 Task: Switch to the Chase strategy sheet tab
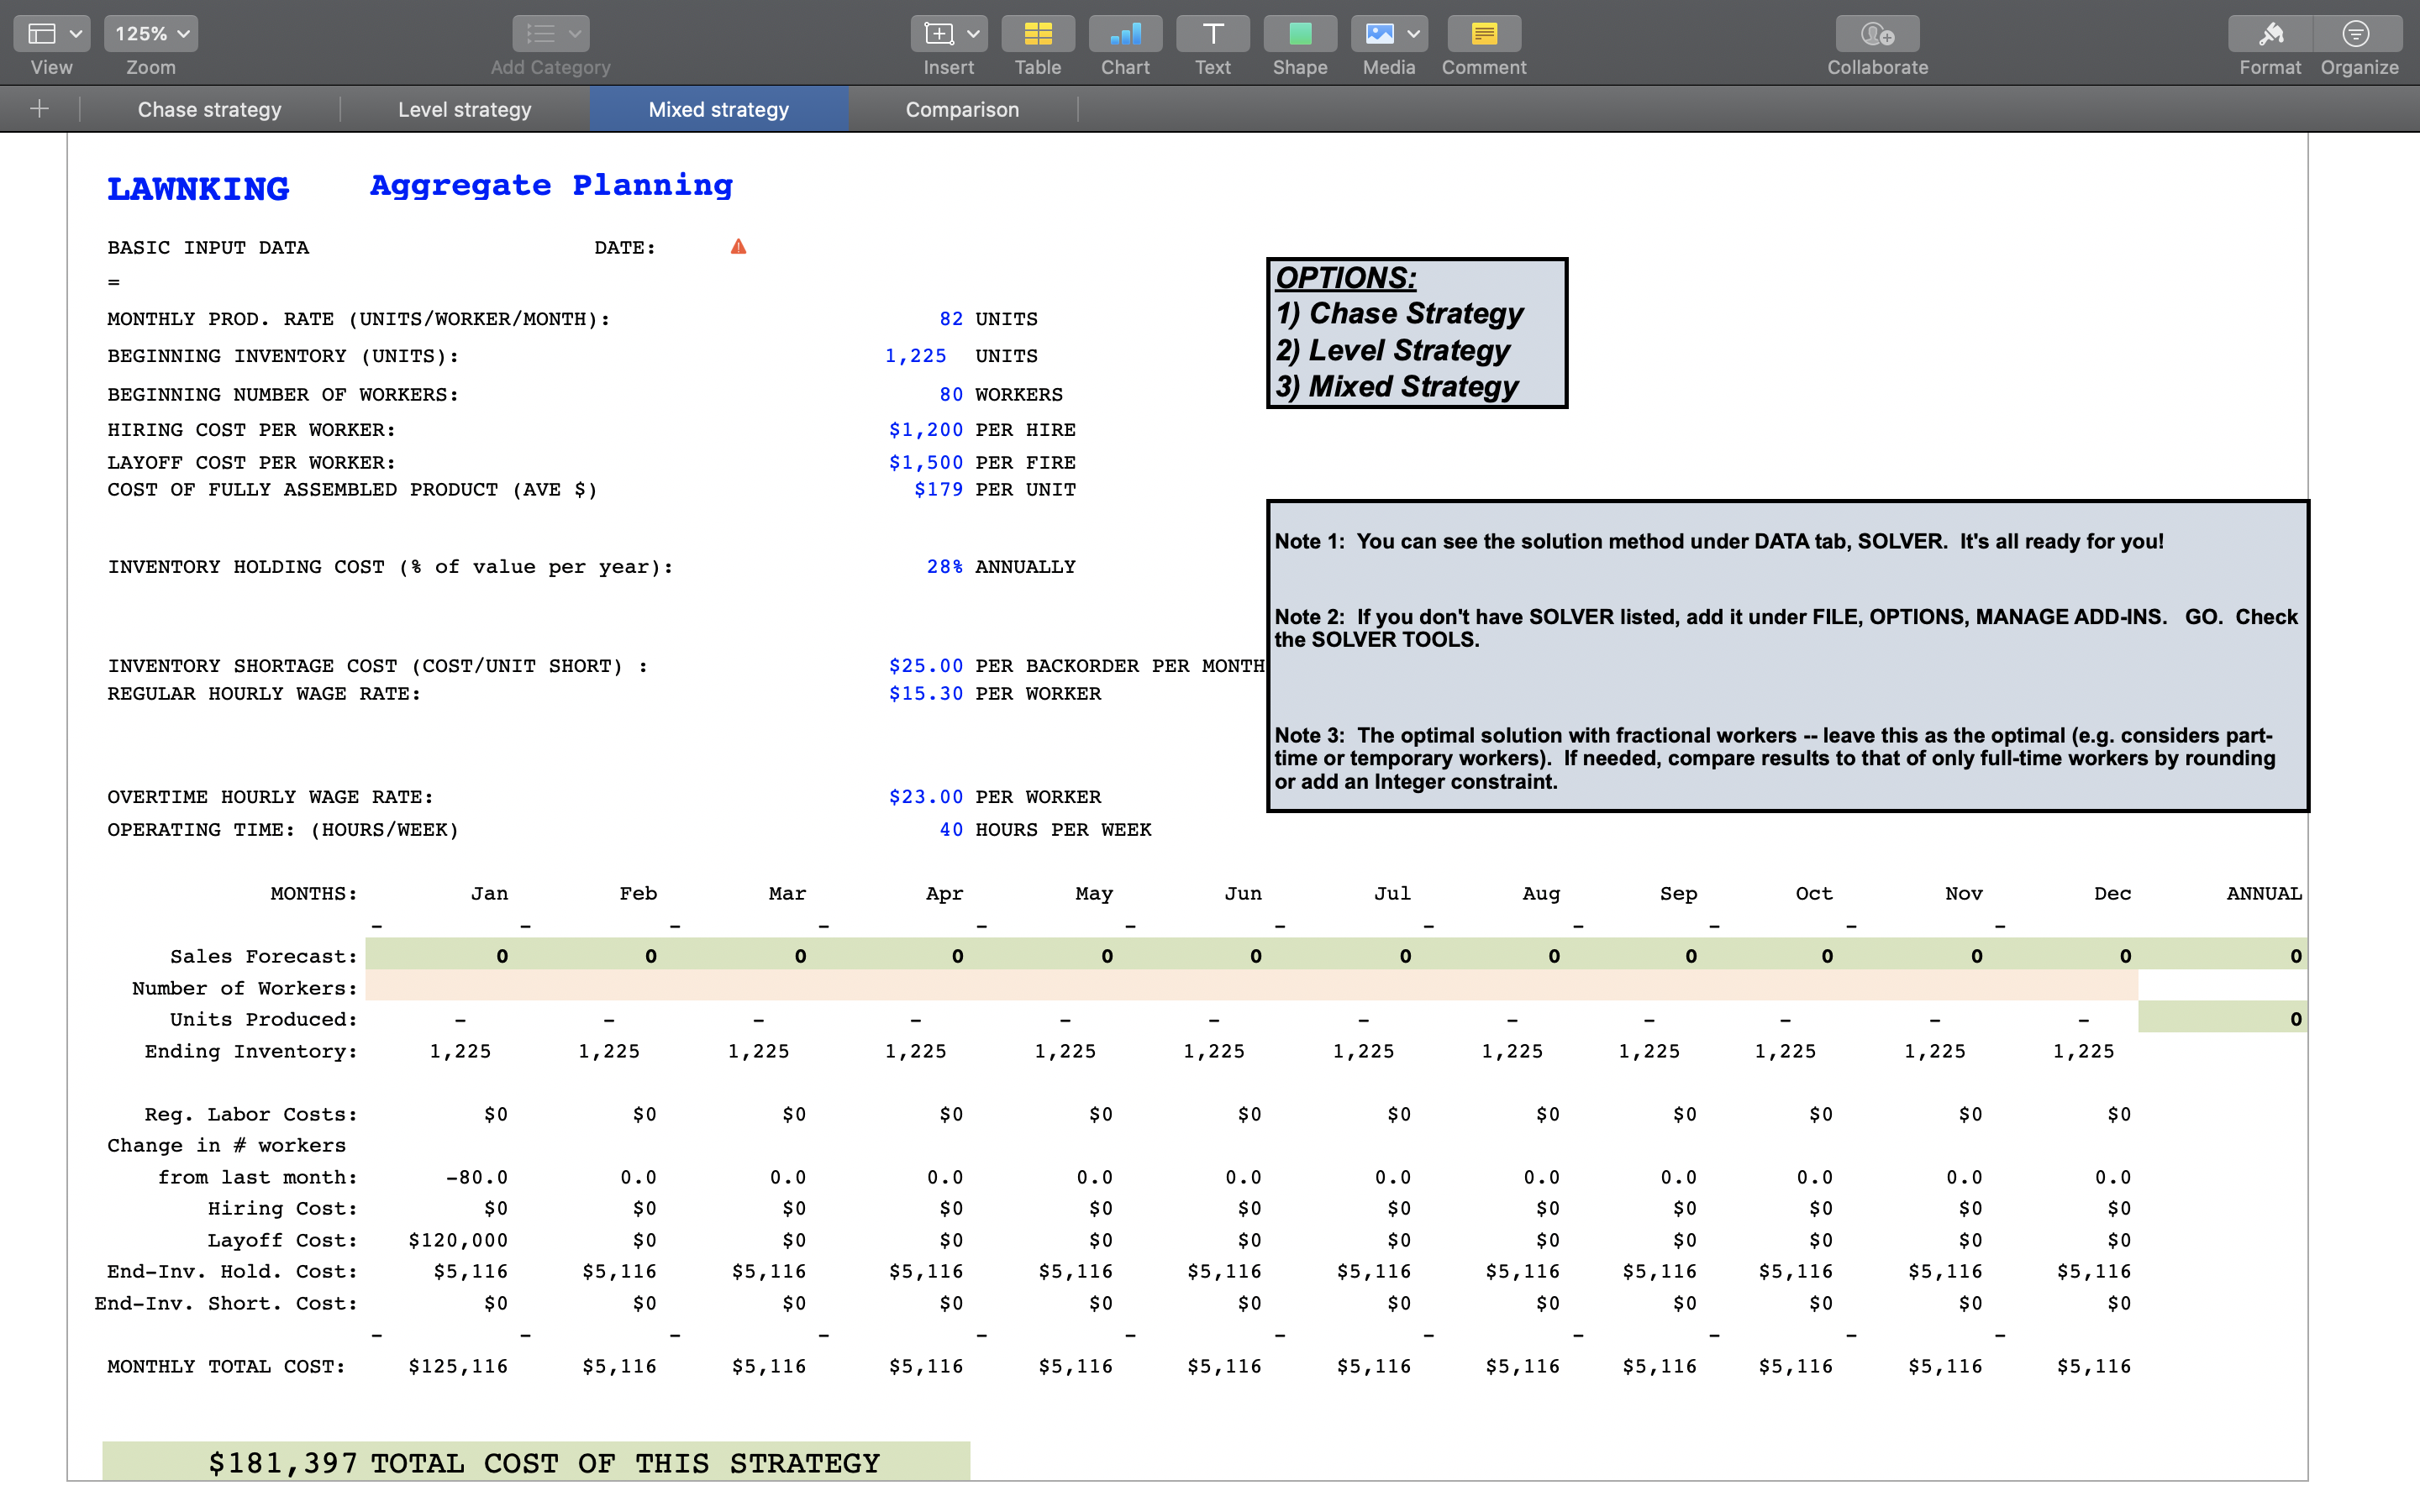click(209, 110)
